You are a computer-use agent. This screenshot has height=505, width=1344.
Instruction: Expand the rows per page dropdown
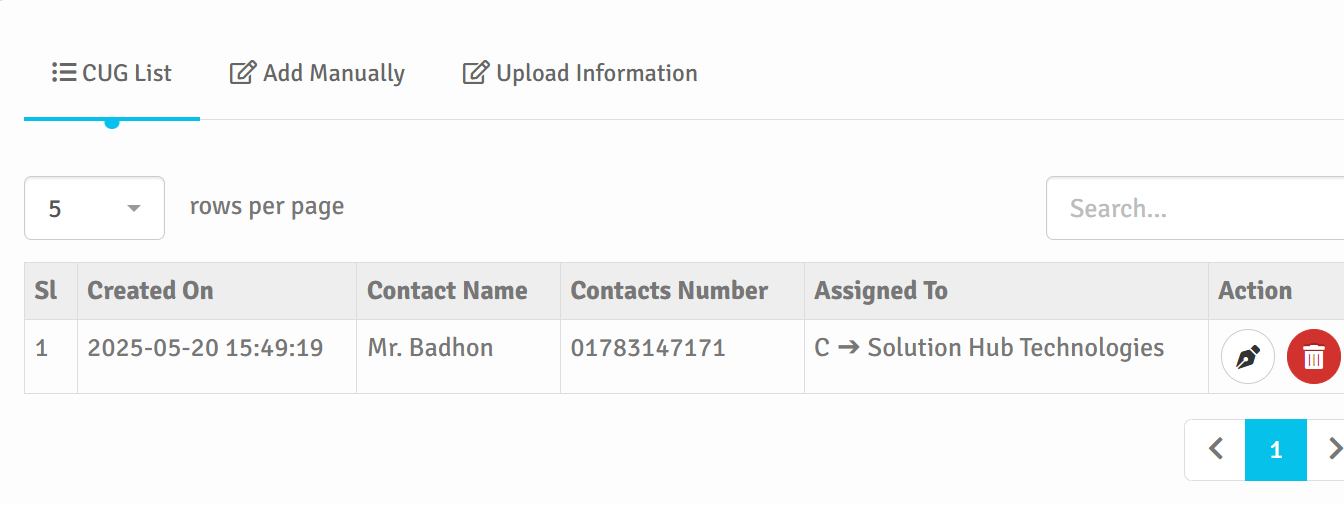[x=94, y=209]
